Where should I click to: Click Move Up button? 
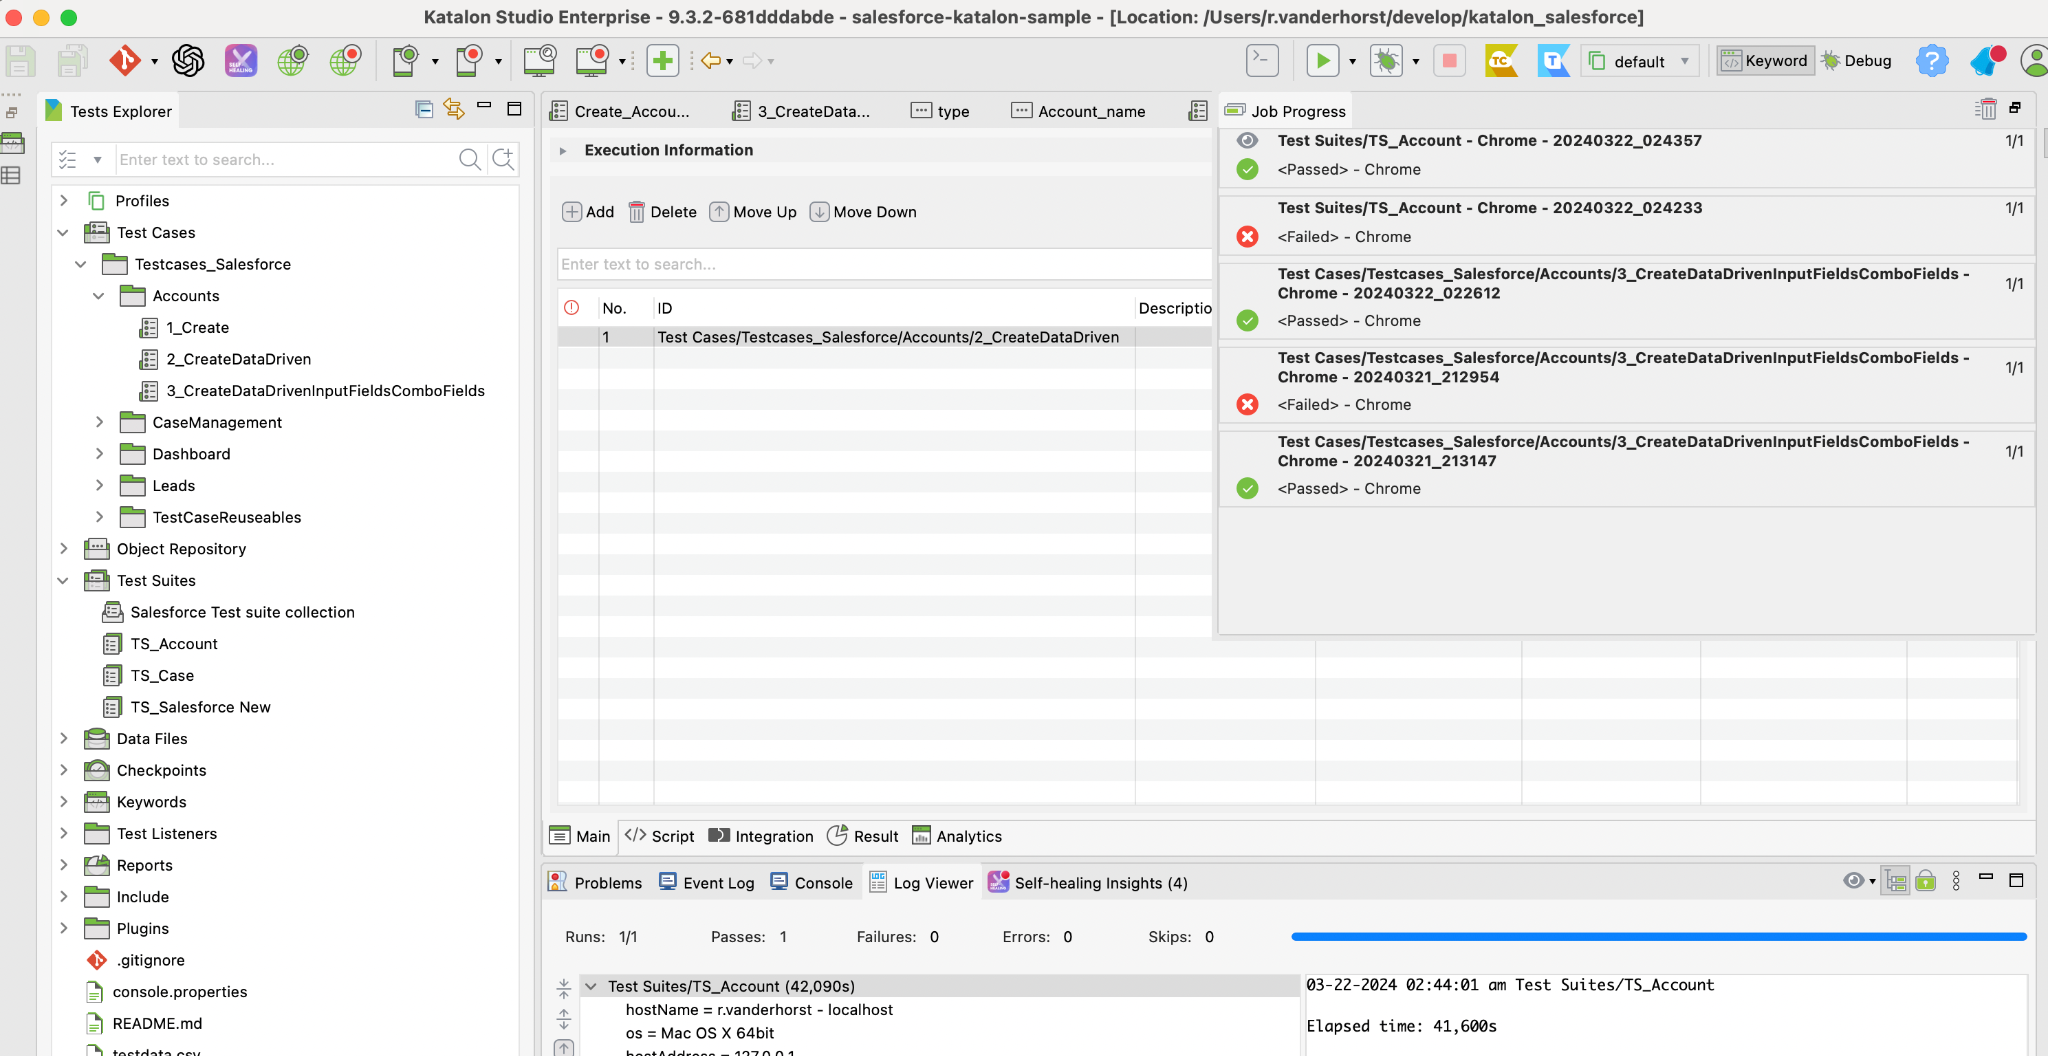[x=753, y=212]
